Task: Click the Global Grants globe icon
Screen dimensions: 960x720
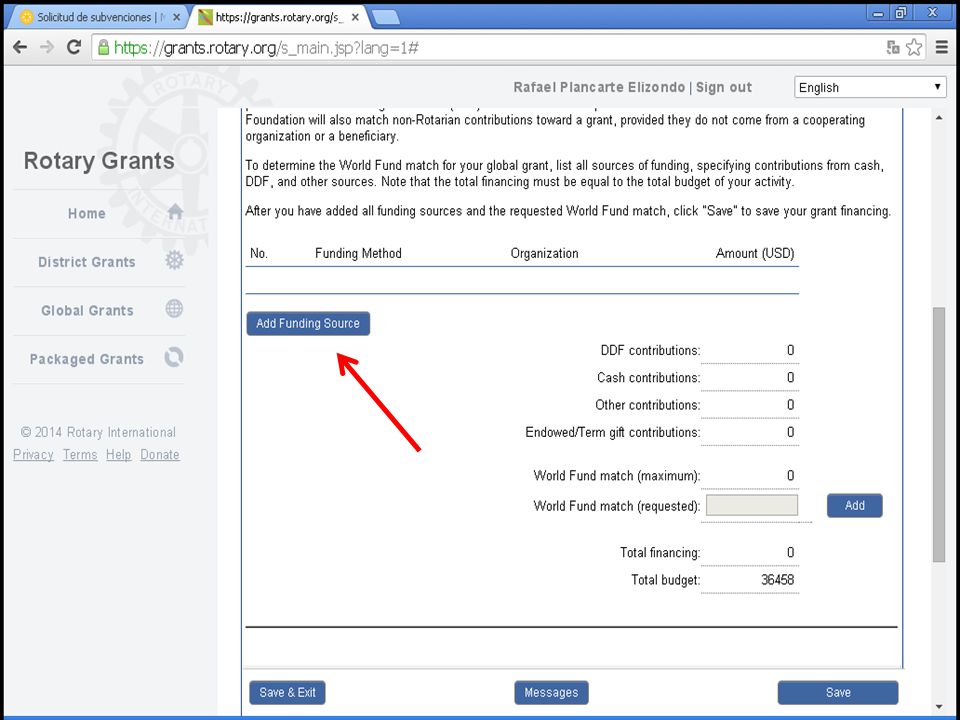Action: 174,309
